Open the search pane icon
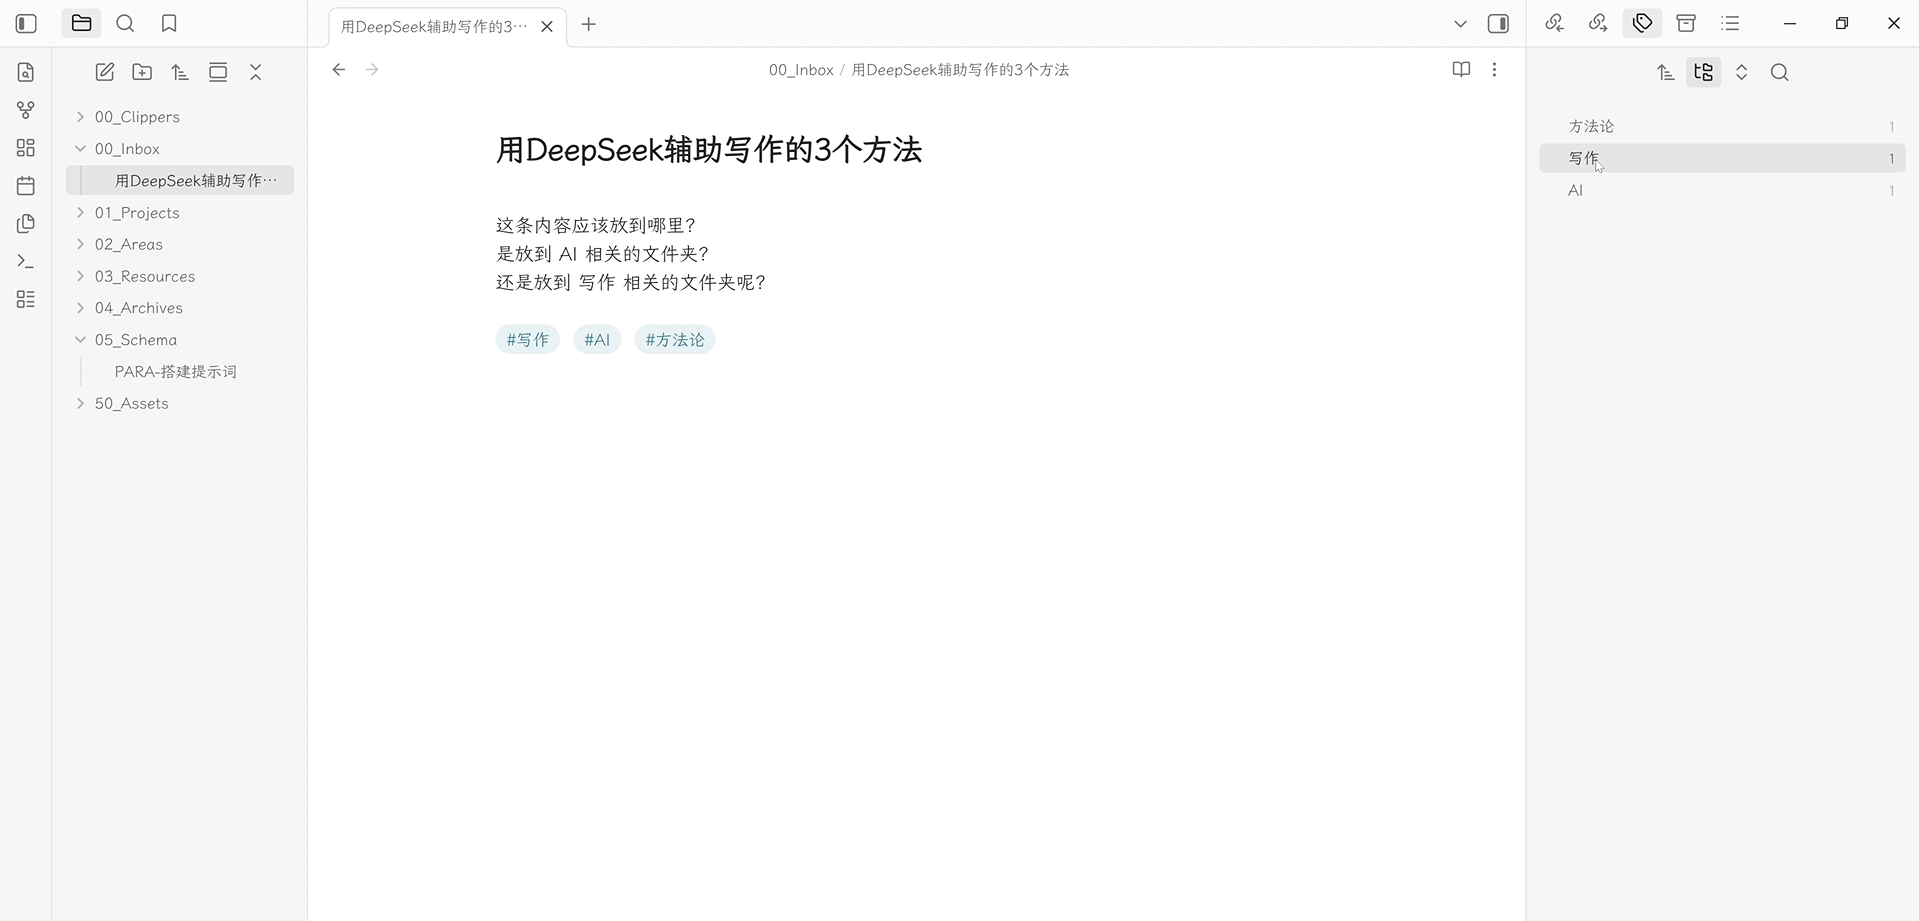Viewport: 1919px width, 921px height. [x=125, y=23]
